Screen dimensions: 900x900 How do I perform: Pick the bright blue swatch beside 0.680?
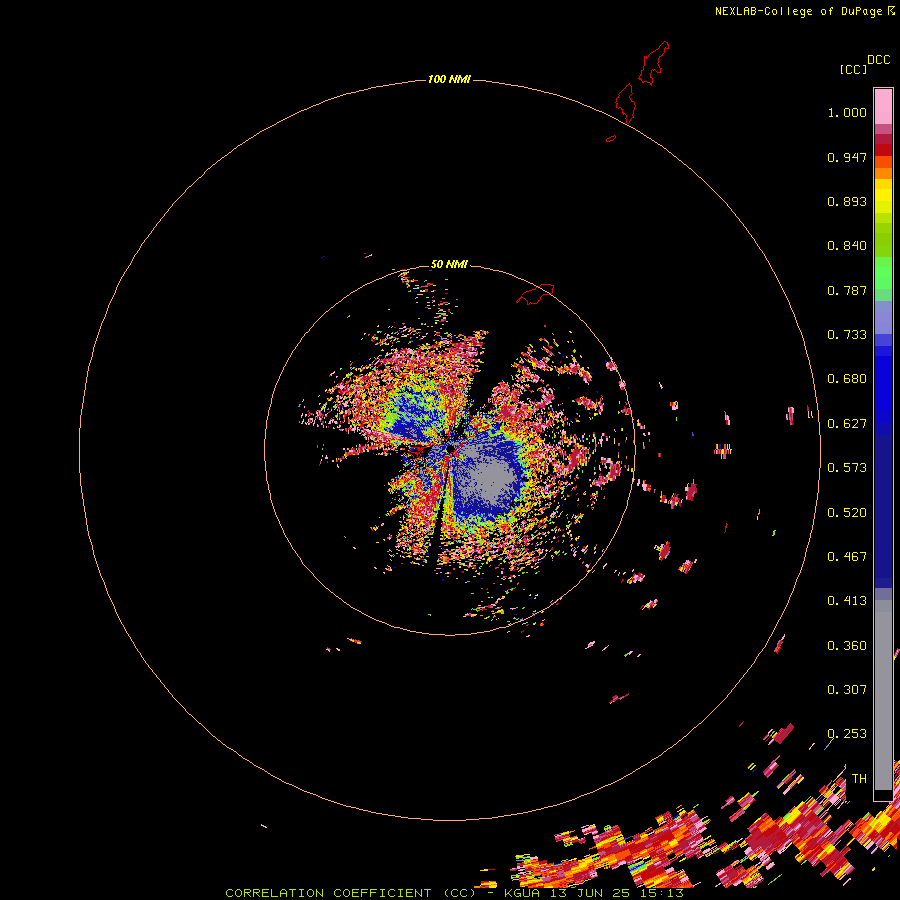point(883,385)
